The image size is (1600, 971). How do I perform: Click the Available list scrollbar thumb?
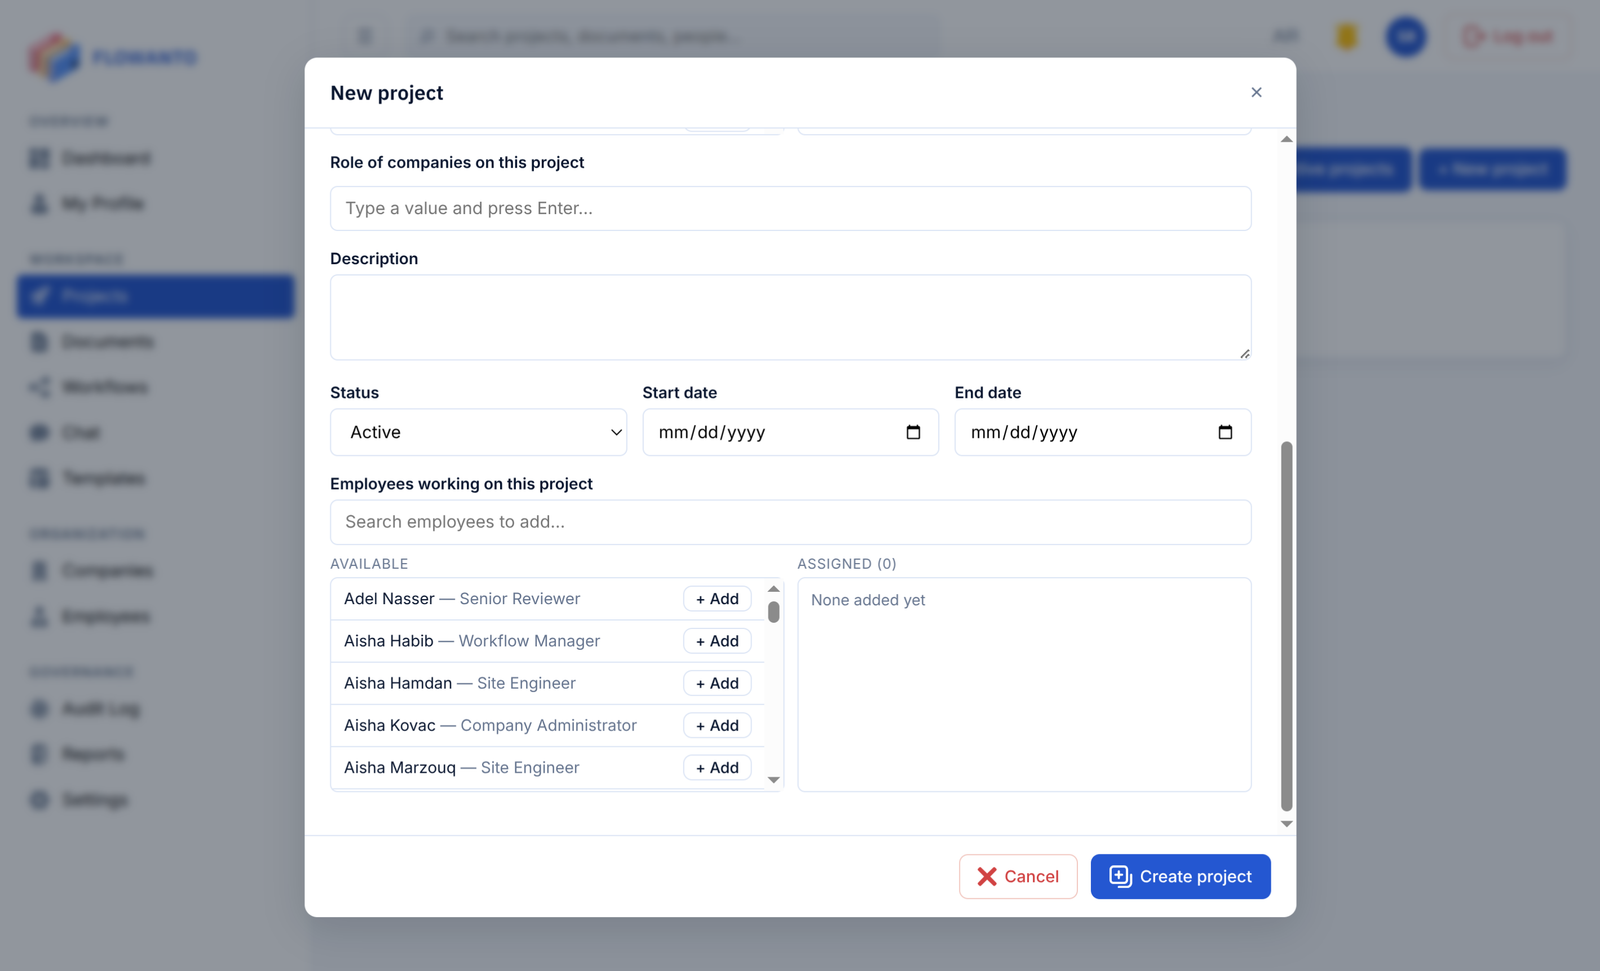pyautogui.click(x=773, y=611)
